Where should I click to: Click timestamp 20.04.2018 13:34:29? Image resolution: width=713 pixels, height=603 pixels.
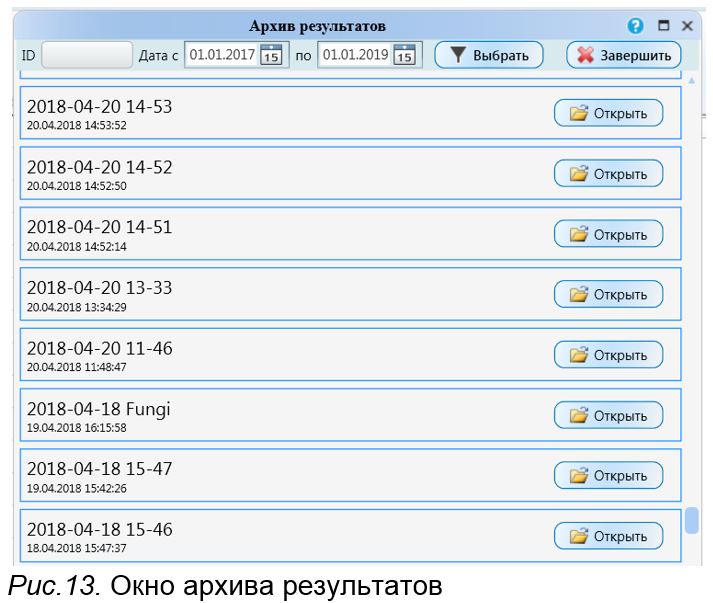click(77, 307)
